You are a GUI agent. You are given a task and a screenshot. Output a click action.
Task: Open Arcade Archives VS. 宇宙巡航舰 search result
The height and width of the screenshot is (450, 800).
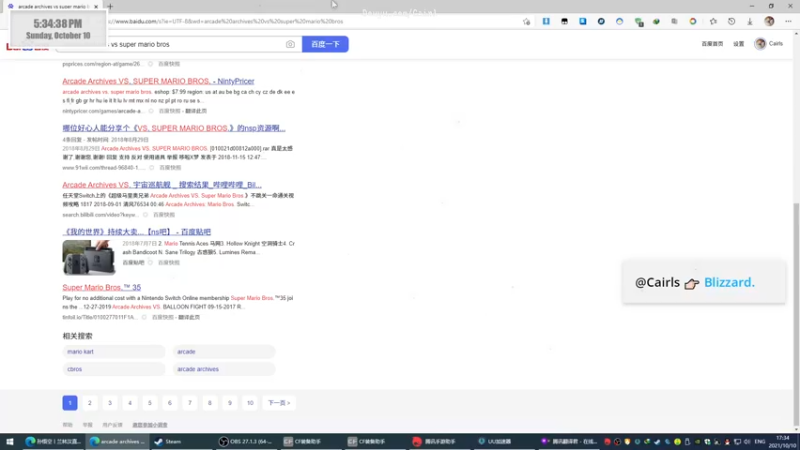point(162,185)
